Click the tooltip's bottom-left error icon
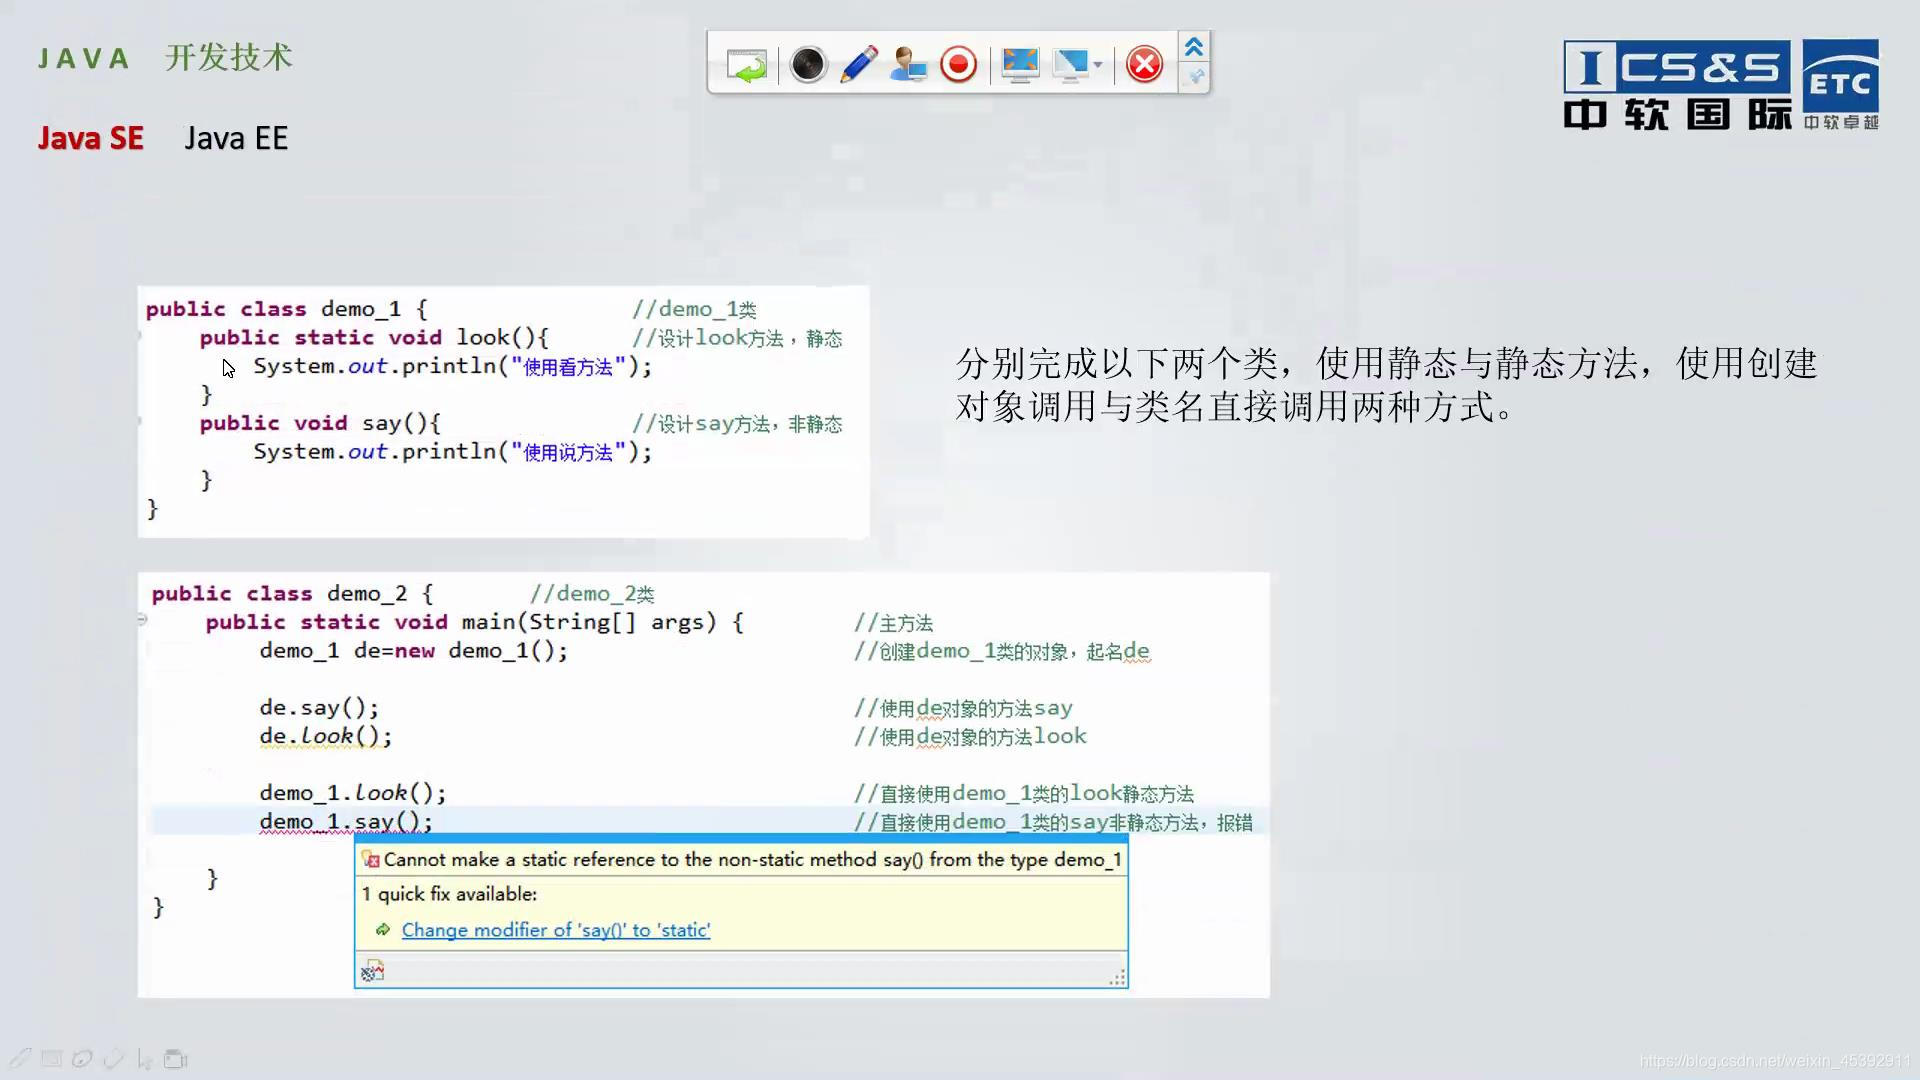1920x1080 pixels. tap(373, 971)
